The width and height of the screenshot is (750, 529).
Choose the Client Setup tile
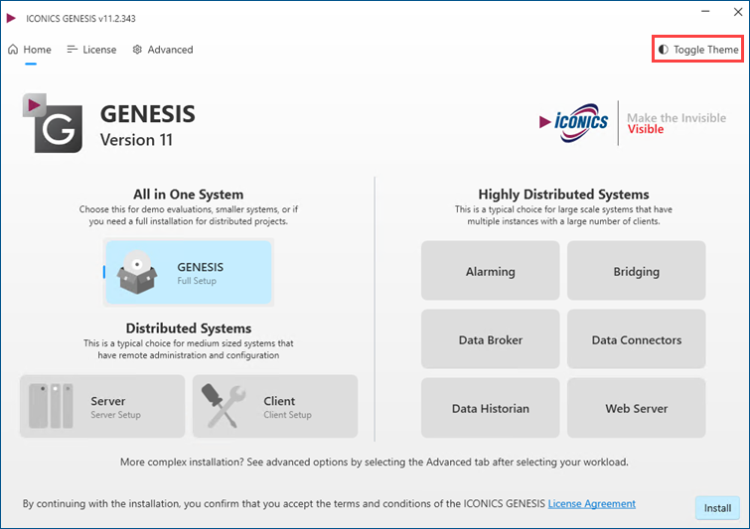[275, 406]
